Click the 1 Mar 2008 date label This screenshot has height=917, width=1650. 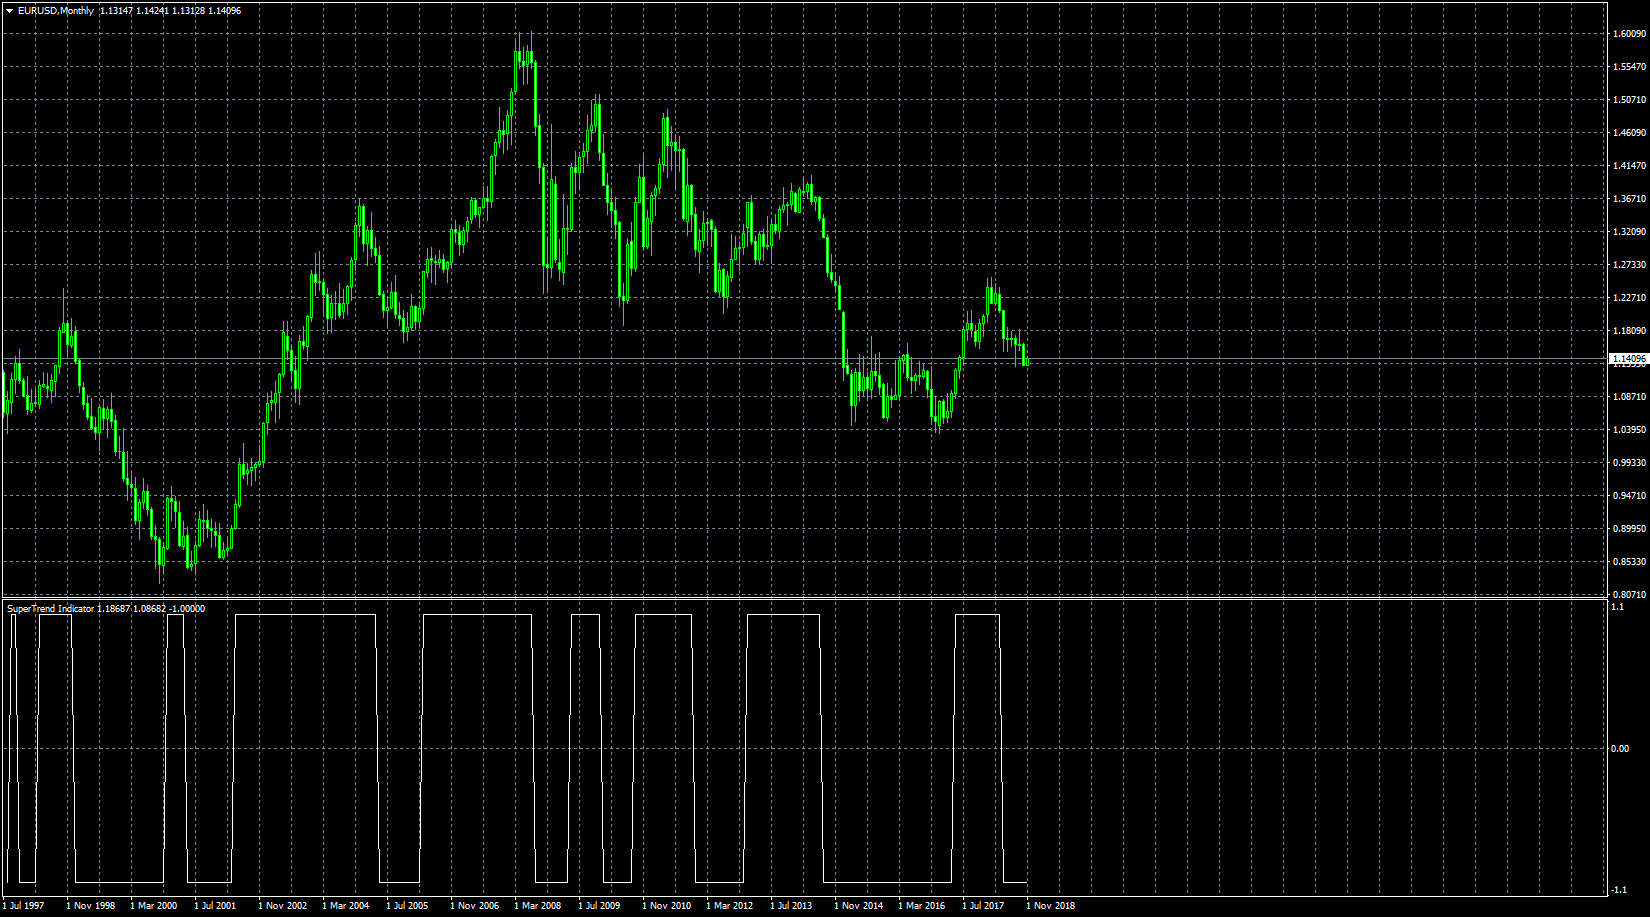pyautogui.click(x=538, y=906)
